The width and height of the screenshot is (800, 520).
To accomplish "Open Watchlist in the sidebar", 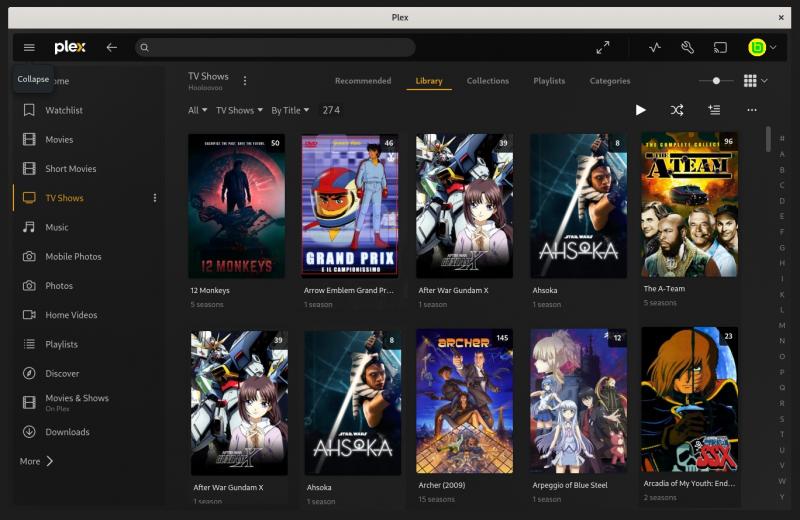I will pyautogui.click(x=64, y=110).
